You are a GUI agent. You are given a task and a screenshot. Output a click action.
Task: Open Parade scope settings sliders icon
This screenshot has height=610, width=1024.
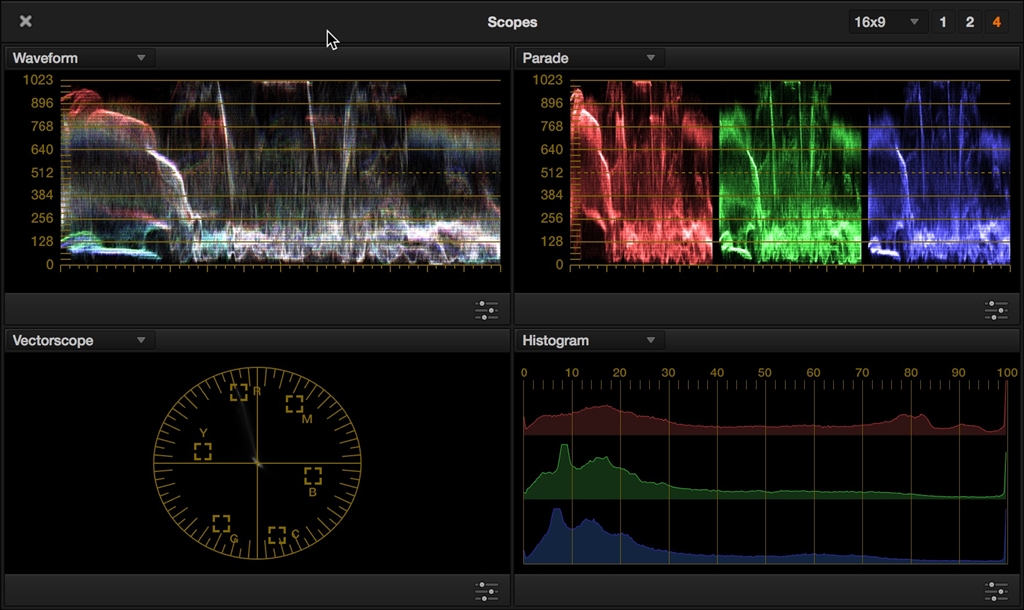click(995, 309)
